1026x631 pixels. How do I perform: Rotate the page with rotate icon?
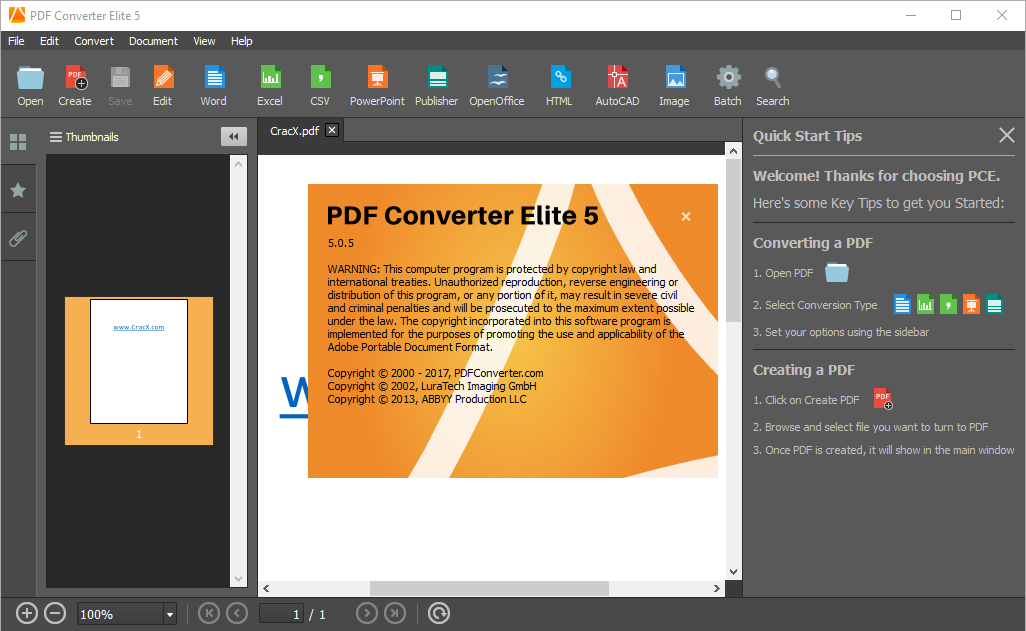click(439, 613)
